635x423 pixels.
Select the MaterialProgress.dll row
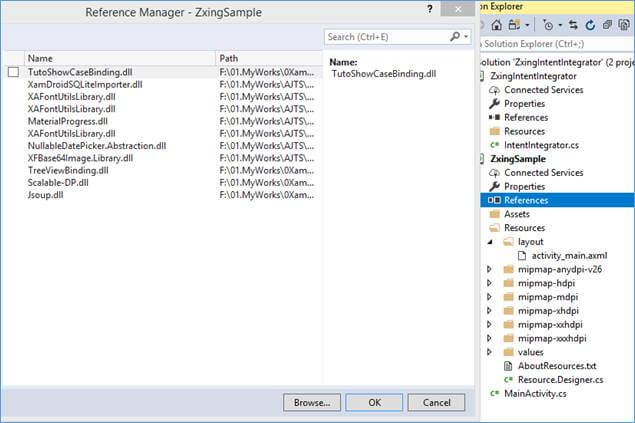[x=163, y=121]
